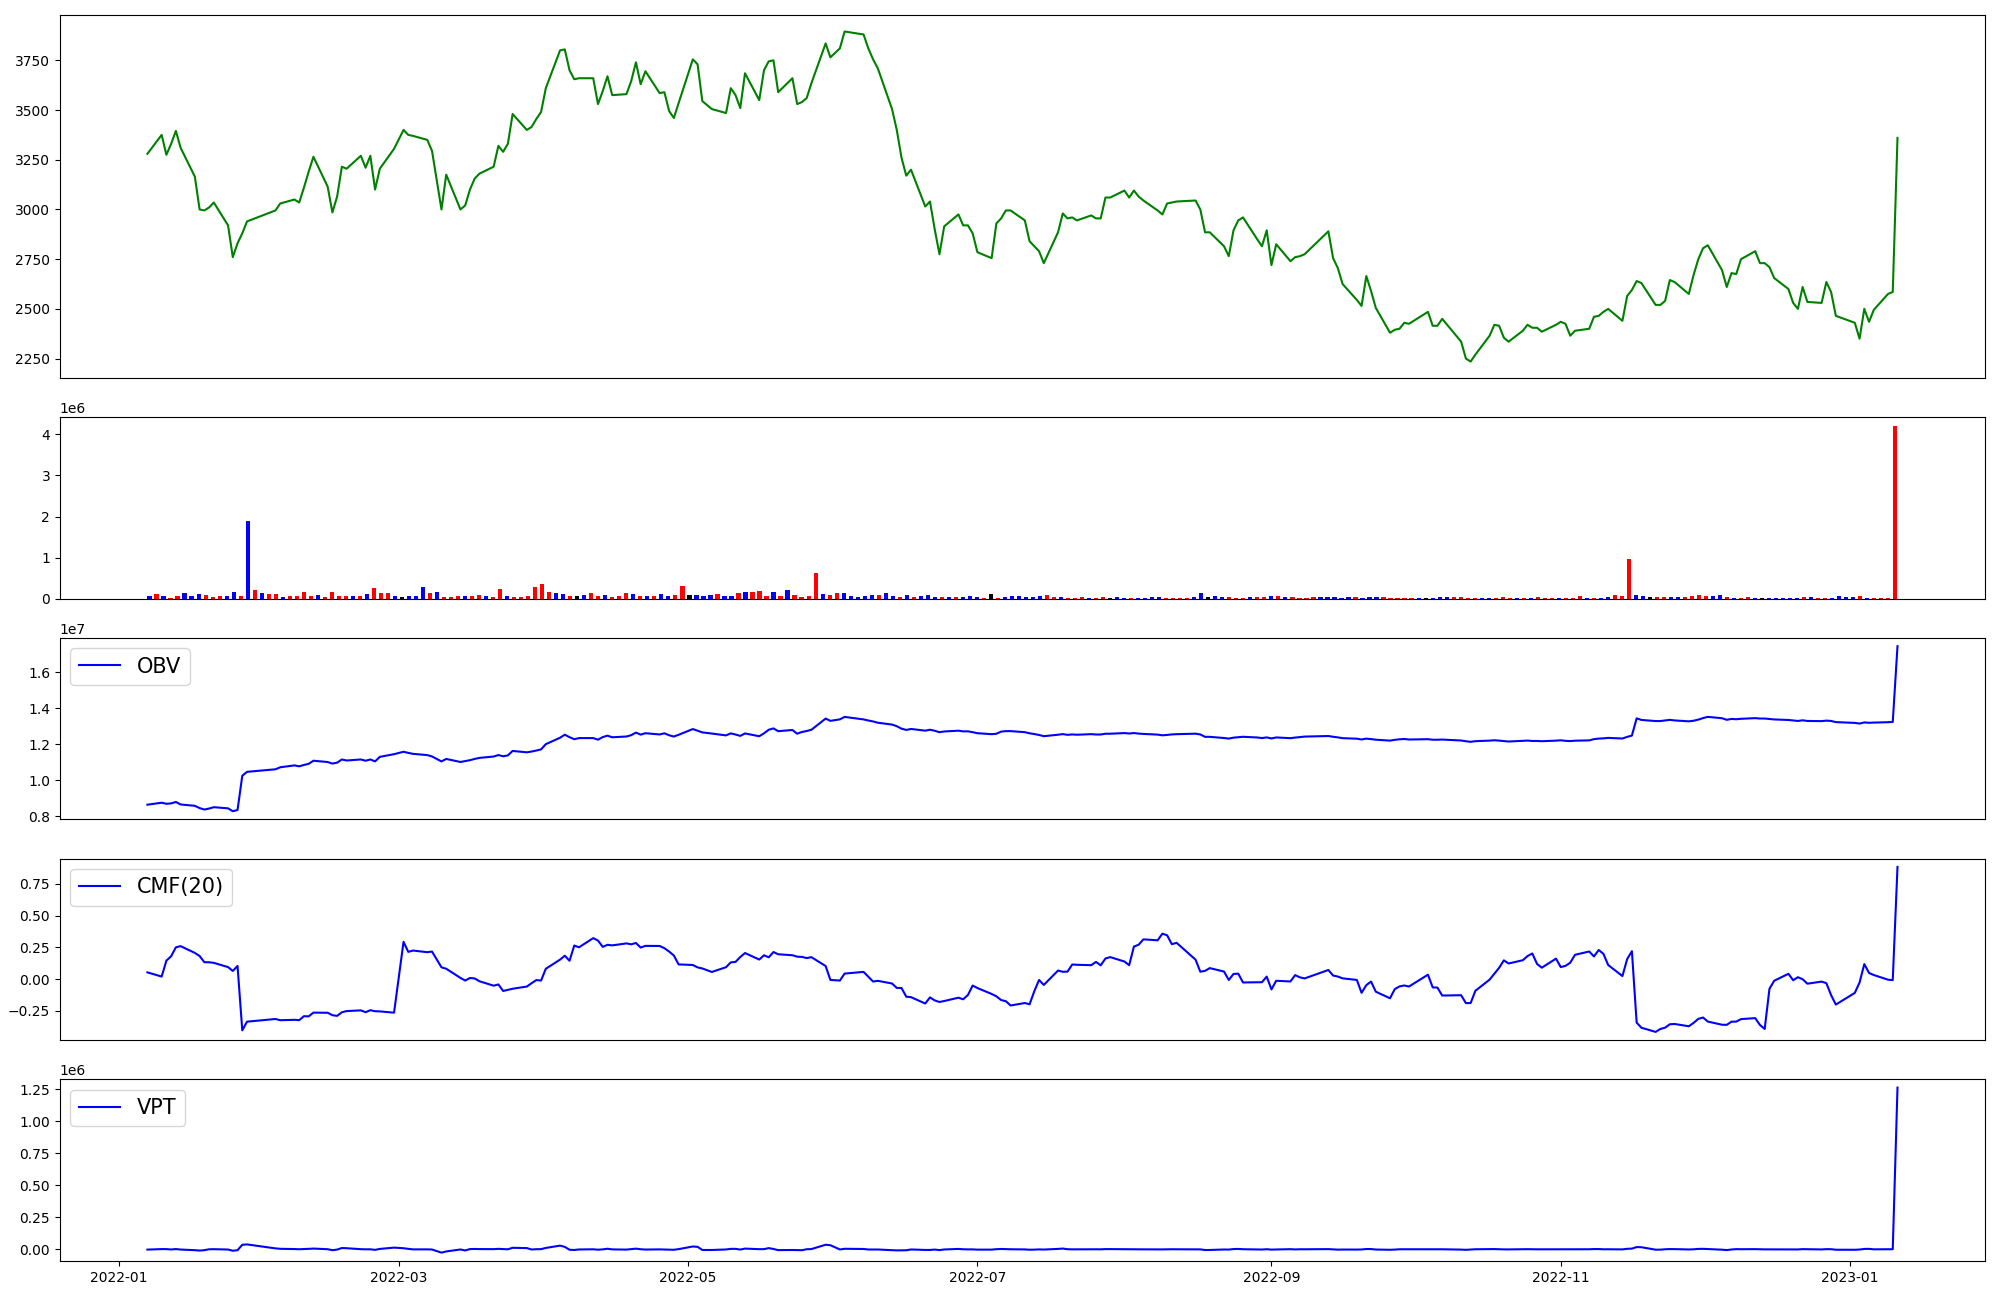Click the 2023-01 date tick label
This screenshot has height=1300, width=2000.
click(x=1850, y=1277)
